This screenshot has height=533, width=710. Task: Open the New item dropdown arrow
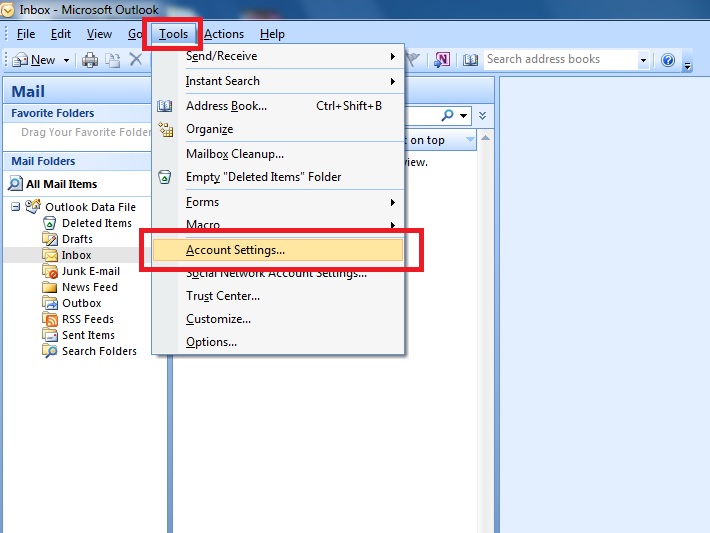point(67,60)
